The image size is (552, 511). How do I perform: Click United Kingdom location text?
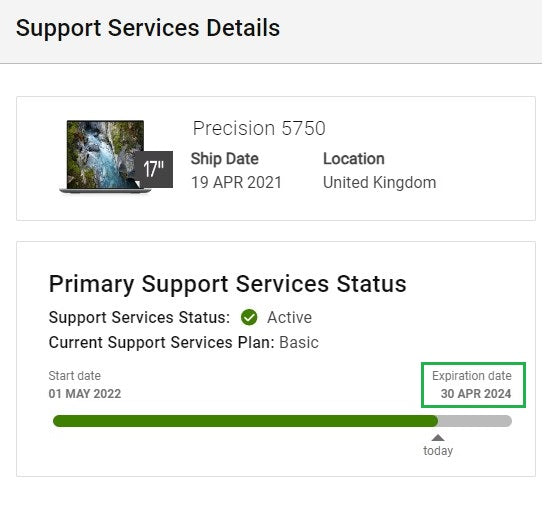tap(380, 183)
